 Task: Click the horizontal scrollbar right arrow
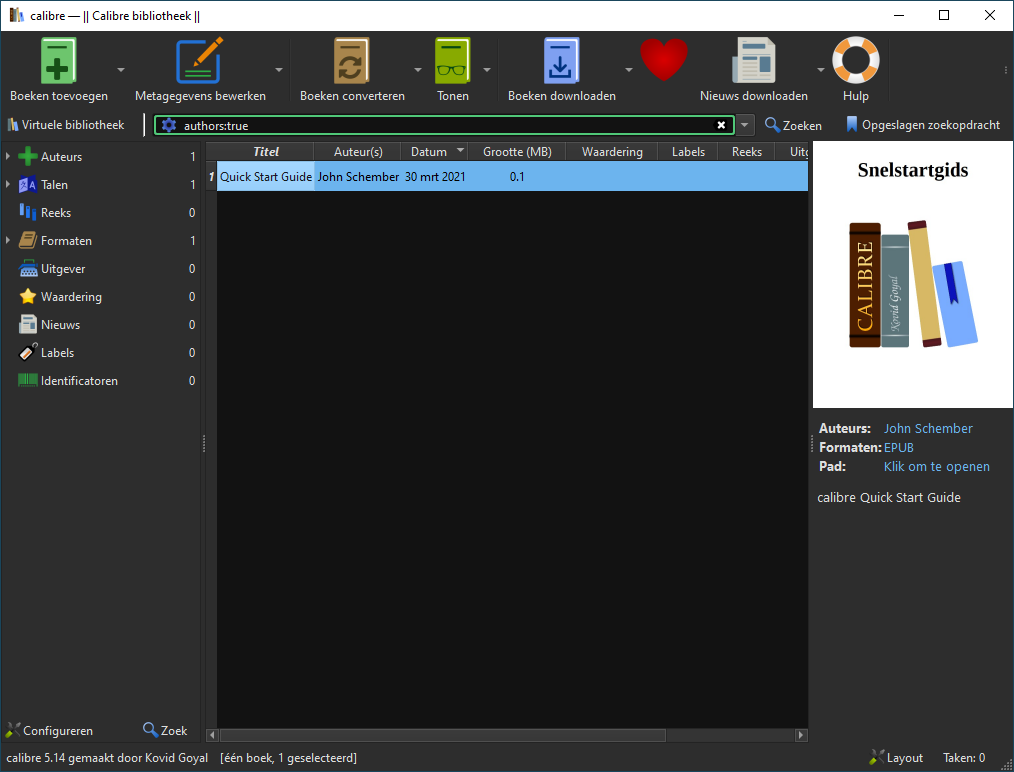tap(801, 735)
